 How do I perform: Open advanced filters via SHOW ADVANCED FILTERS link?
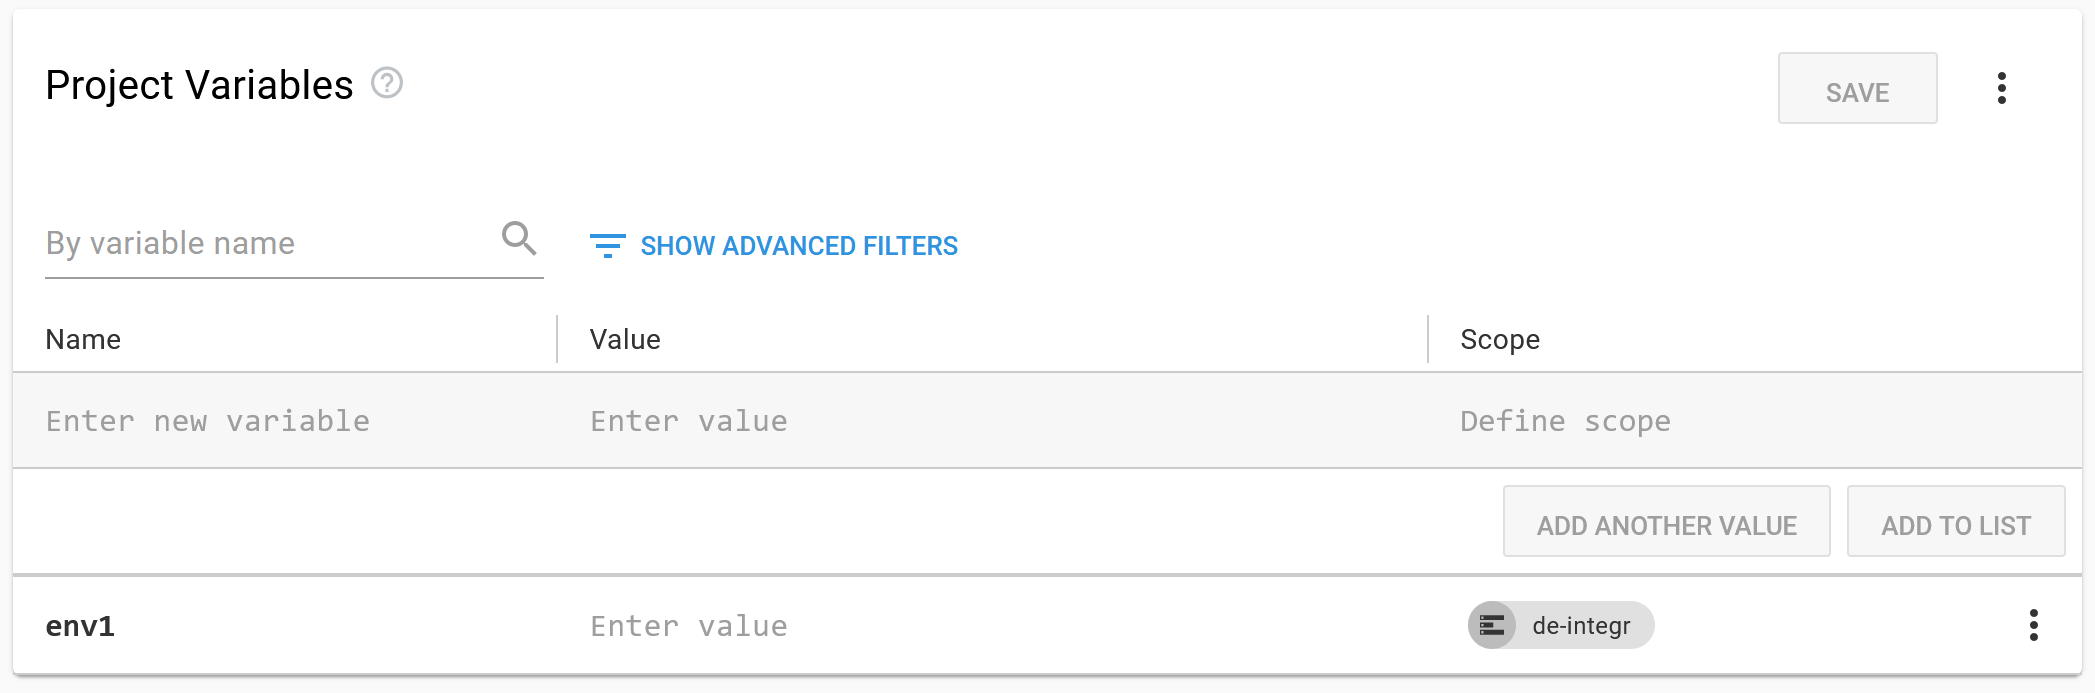797,245
